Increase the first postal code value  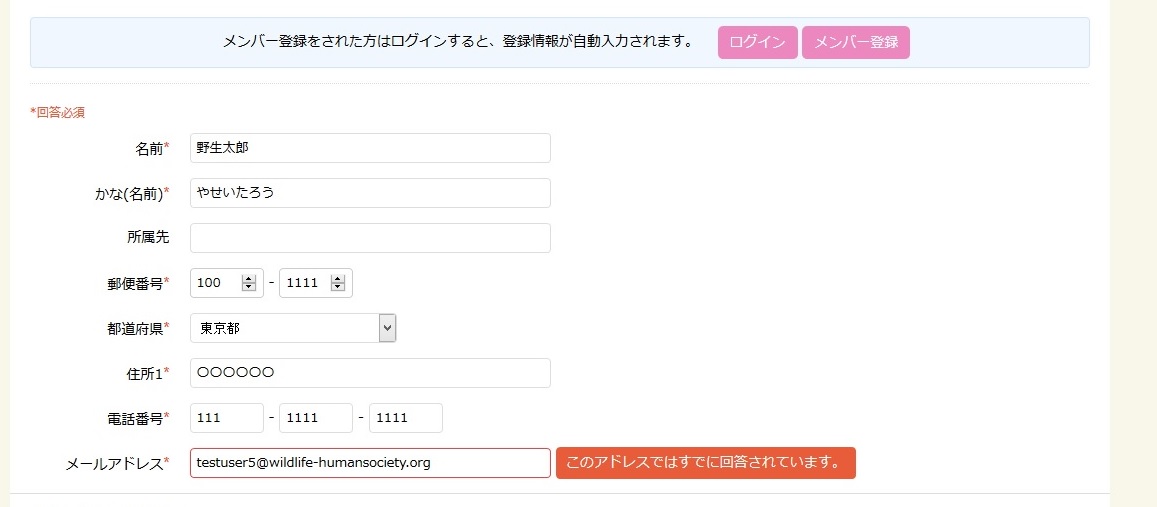[x=249, y=278]
